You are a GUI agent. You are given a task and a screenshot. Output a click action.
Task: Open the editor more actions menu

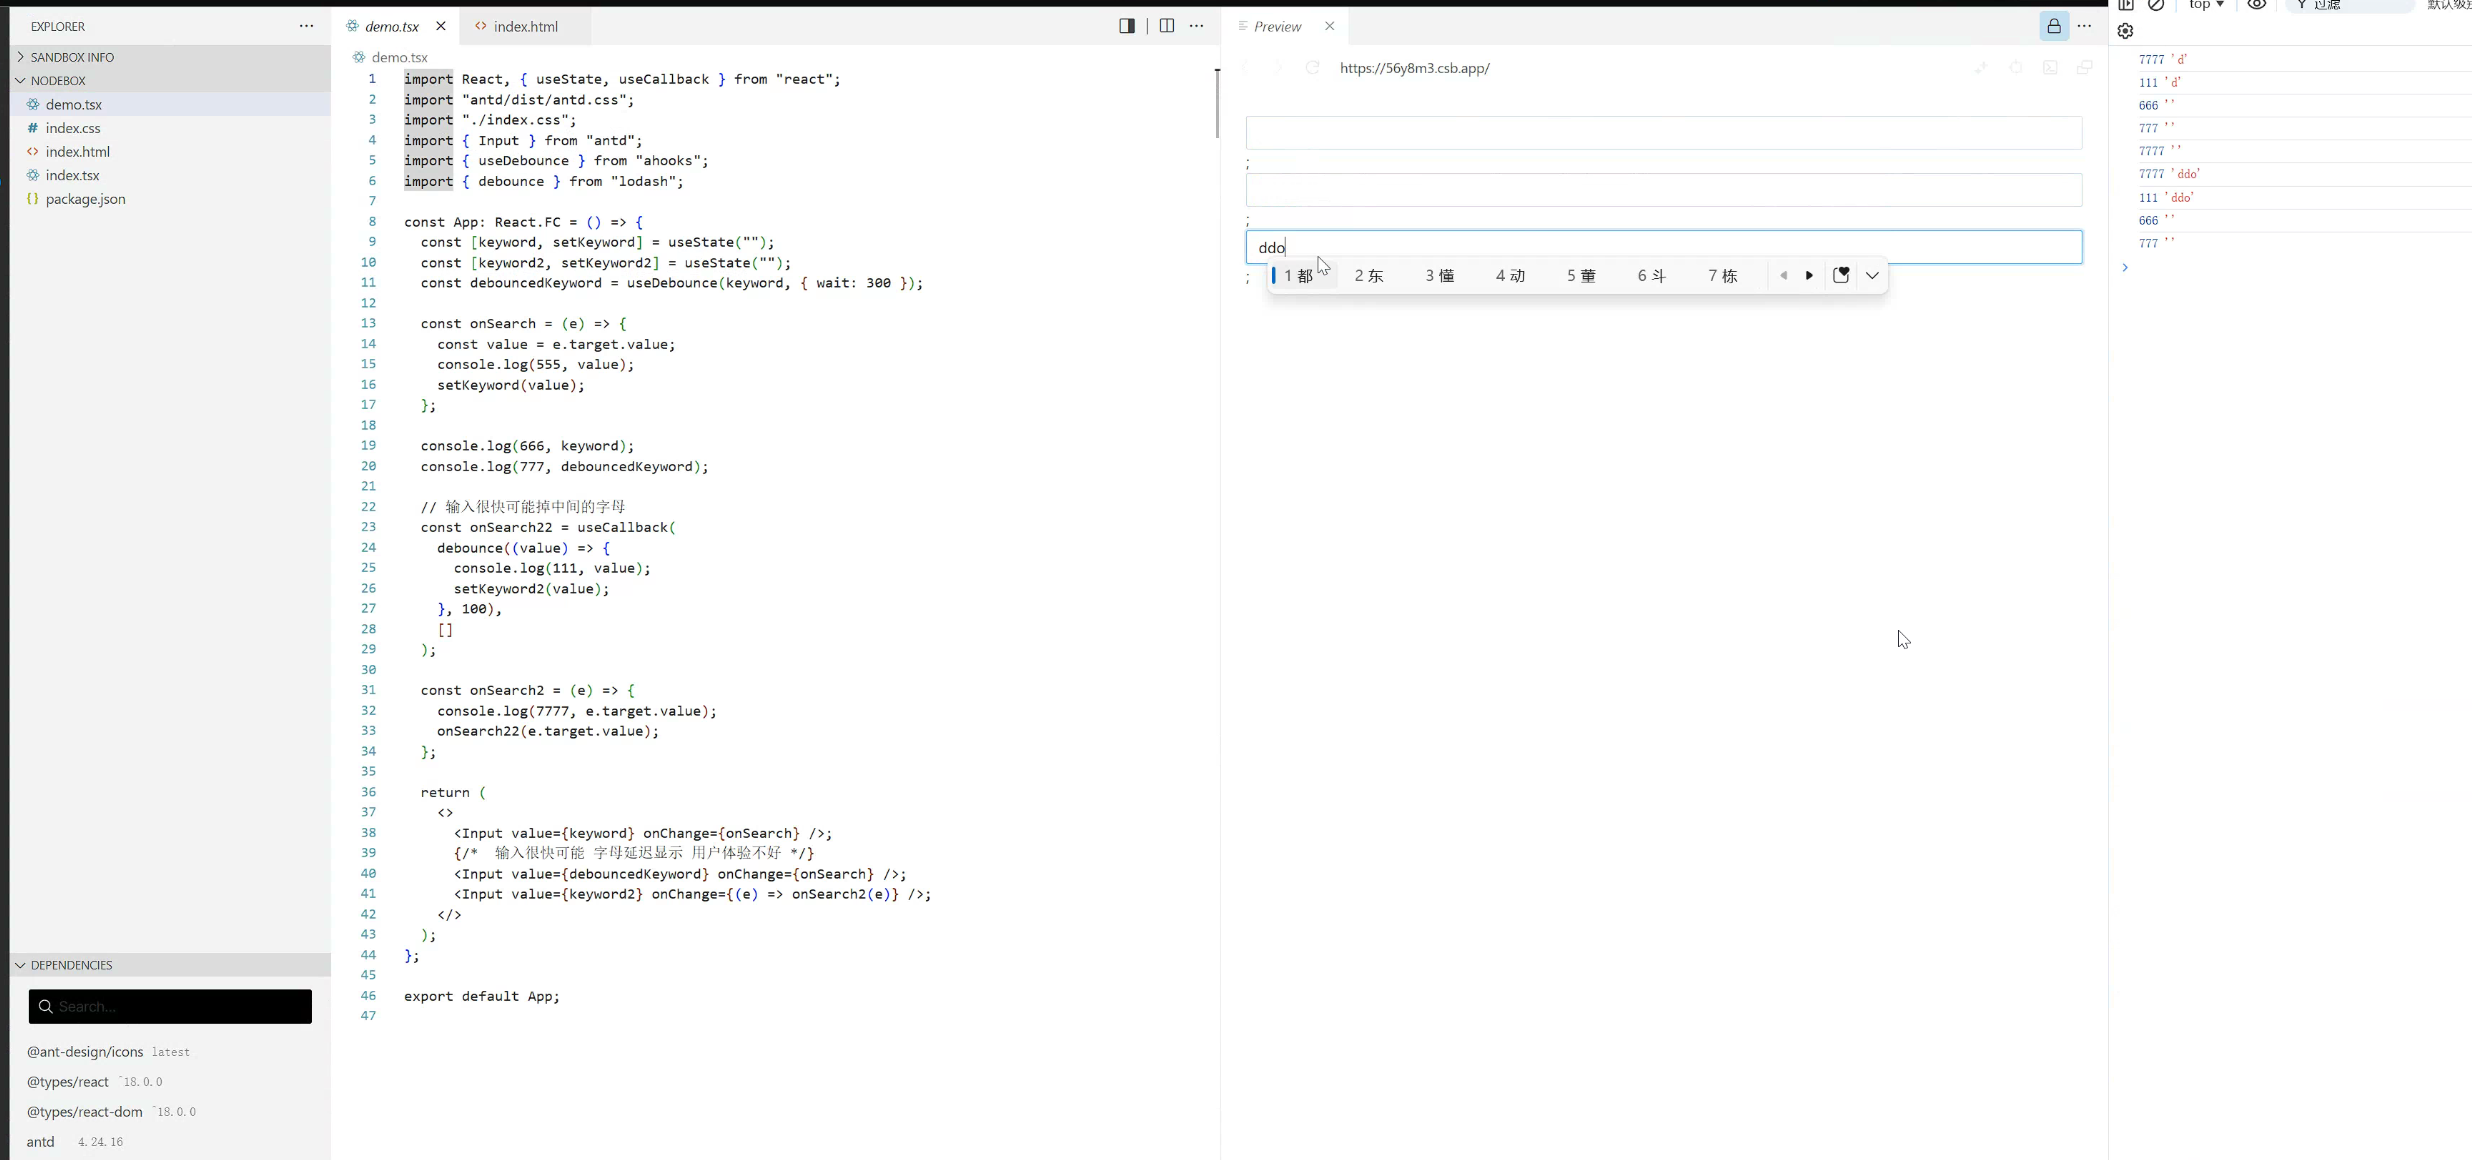pos(1197,26)
